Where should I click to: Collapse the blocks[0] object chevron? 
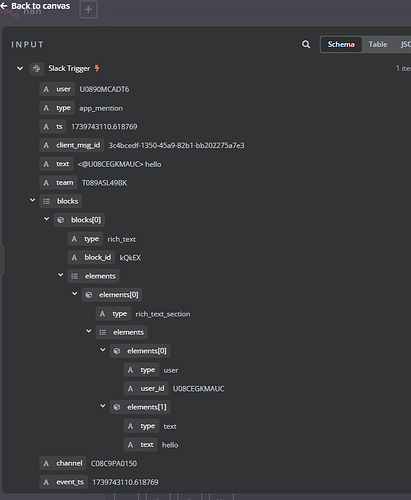click(47, 219)
